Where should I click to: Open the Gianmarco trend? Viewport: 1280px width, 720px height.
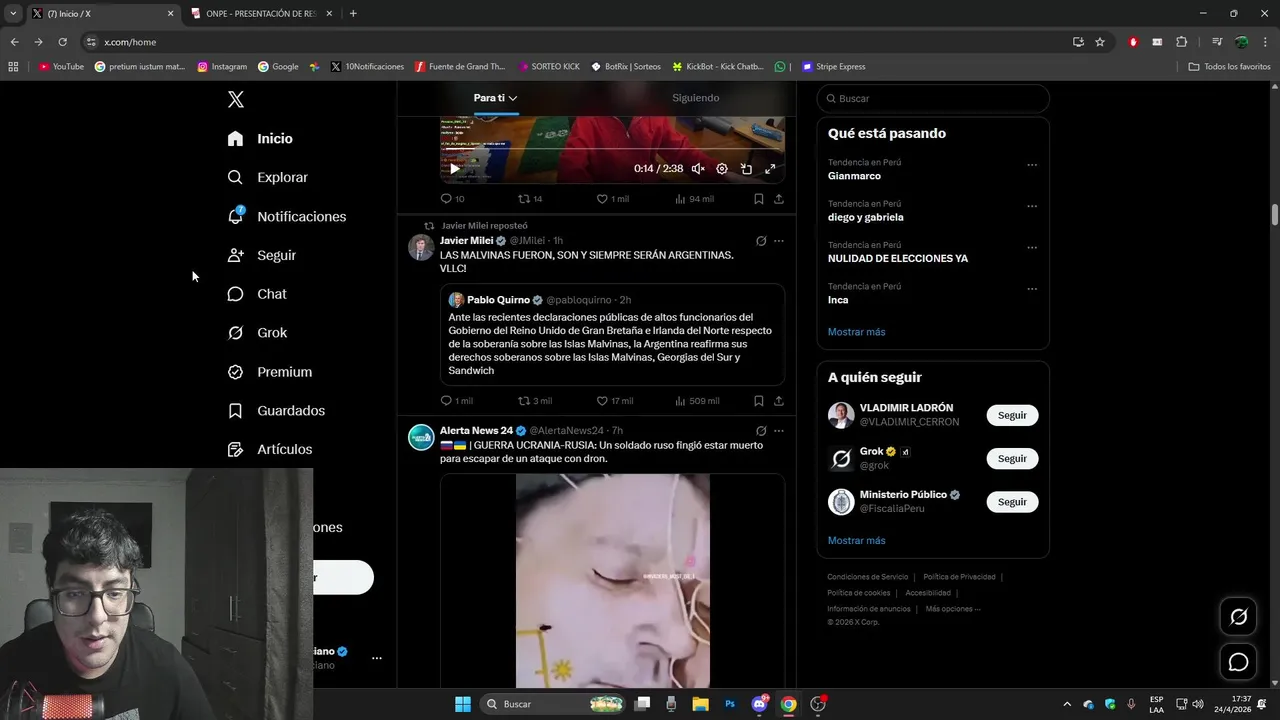[854, 176]
